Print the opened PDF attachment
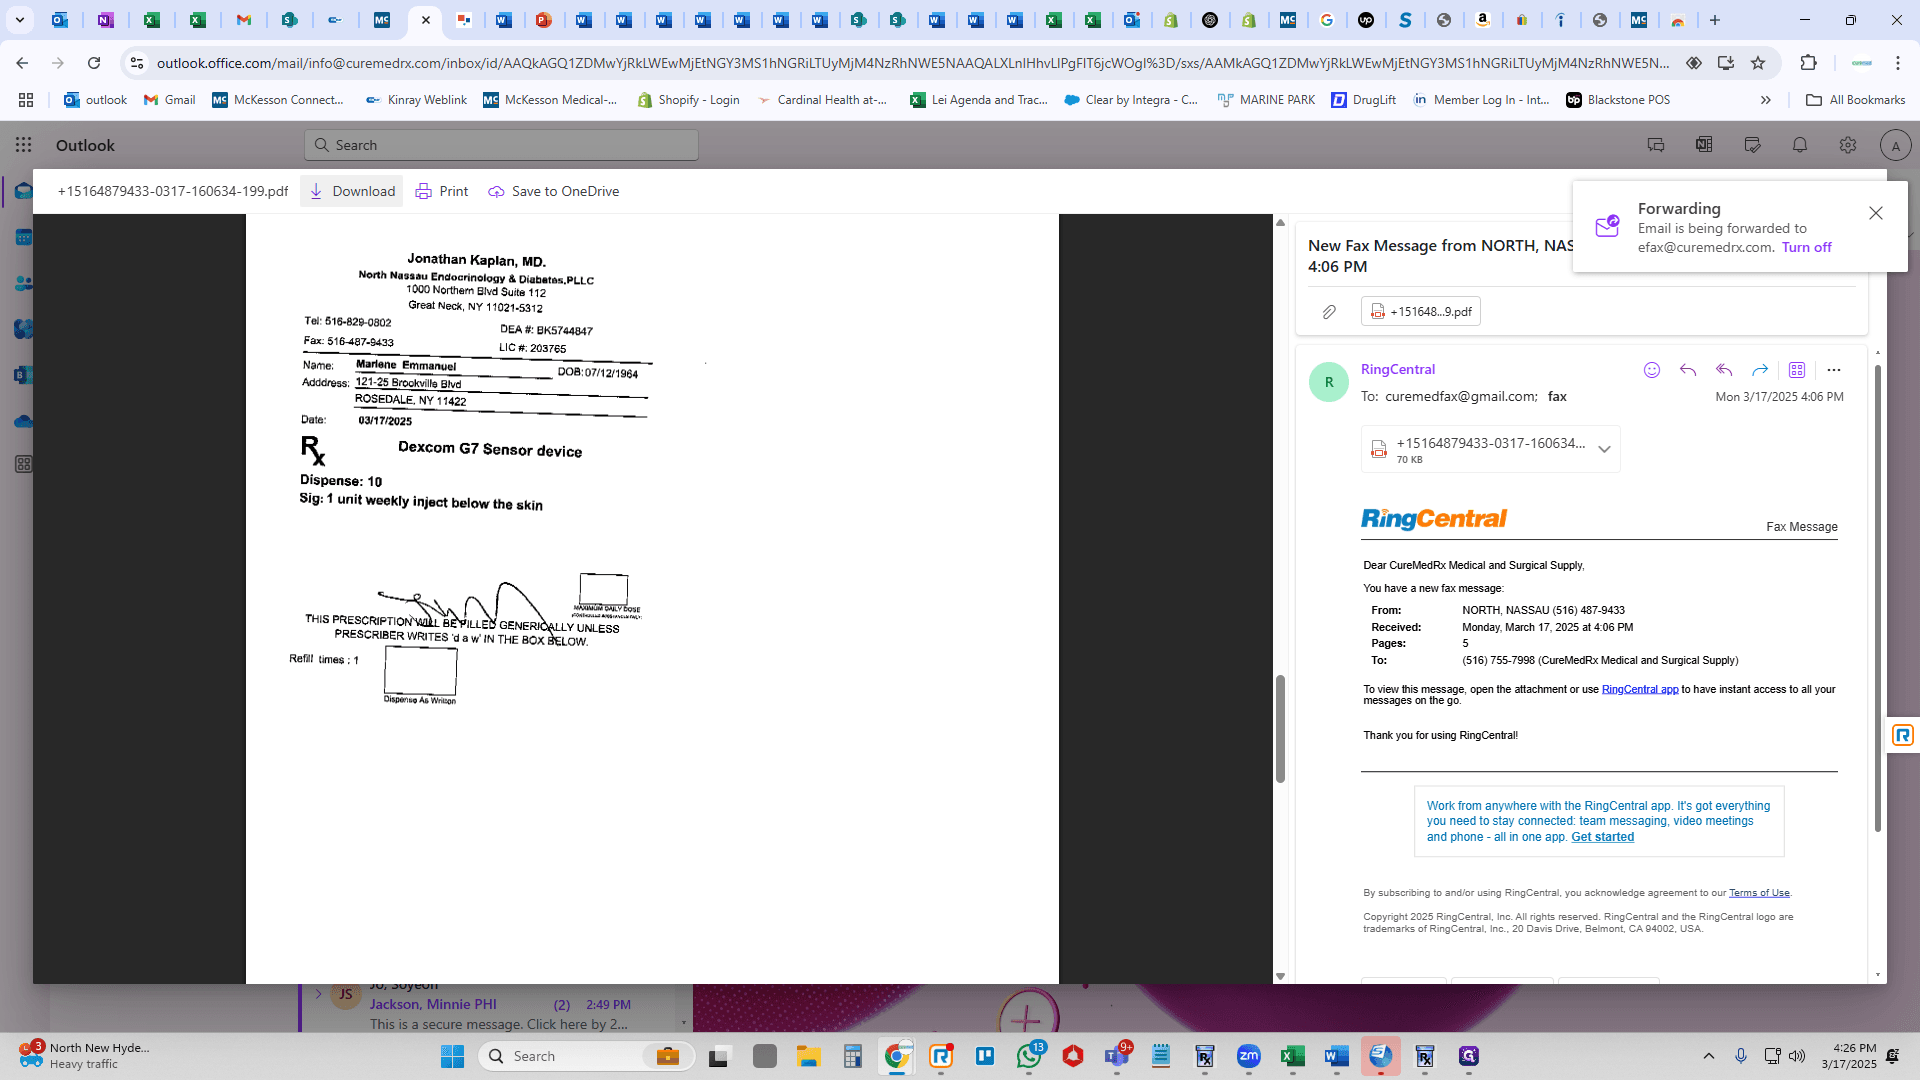This screenshot has height=1080, width=1920. [x=442, y=191]
